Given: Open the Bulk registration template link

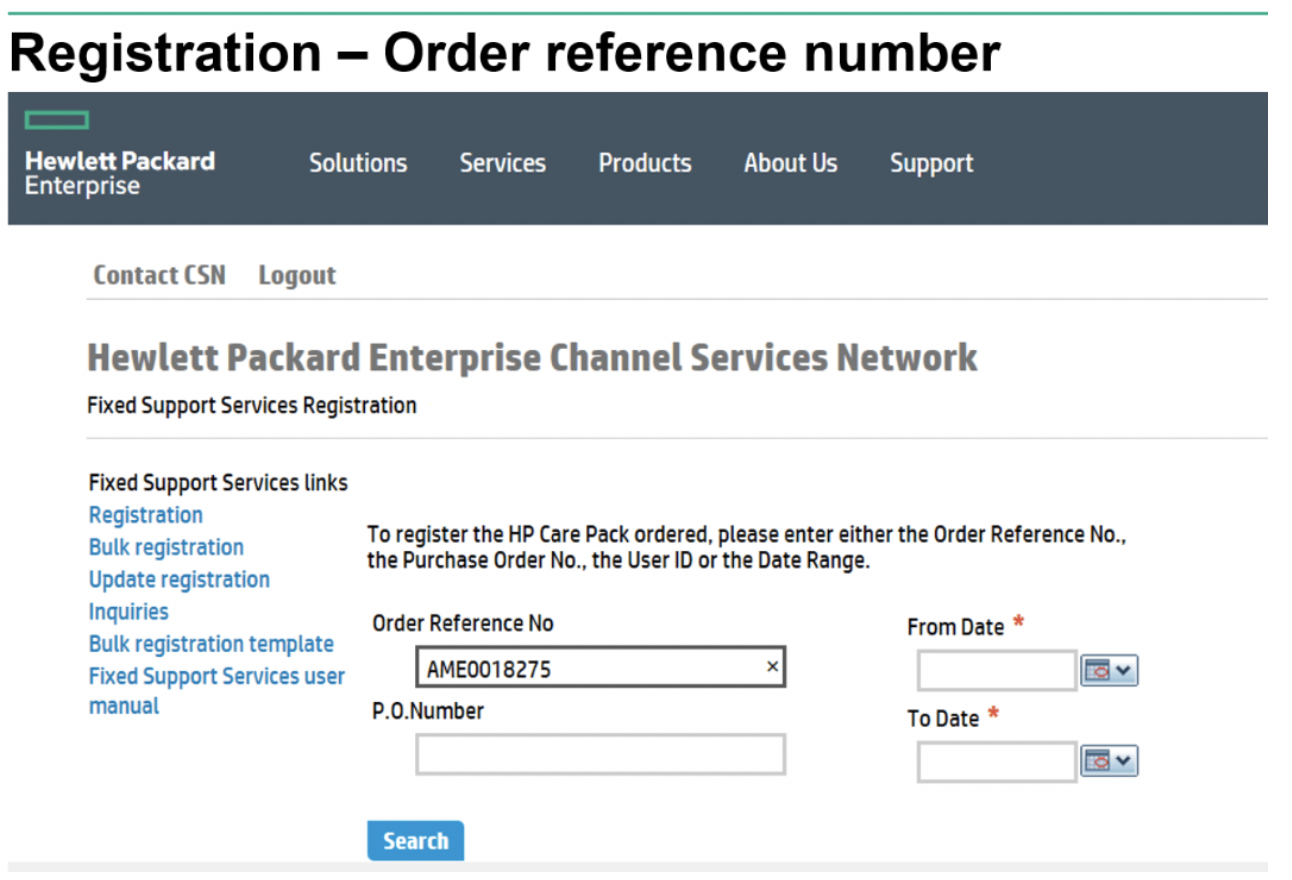Looking at the screenshot, I should point(211,644).
